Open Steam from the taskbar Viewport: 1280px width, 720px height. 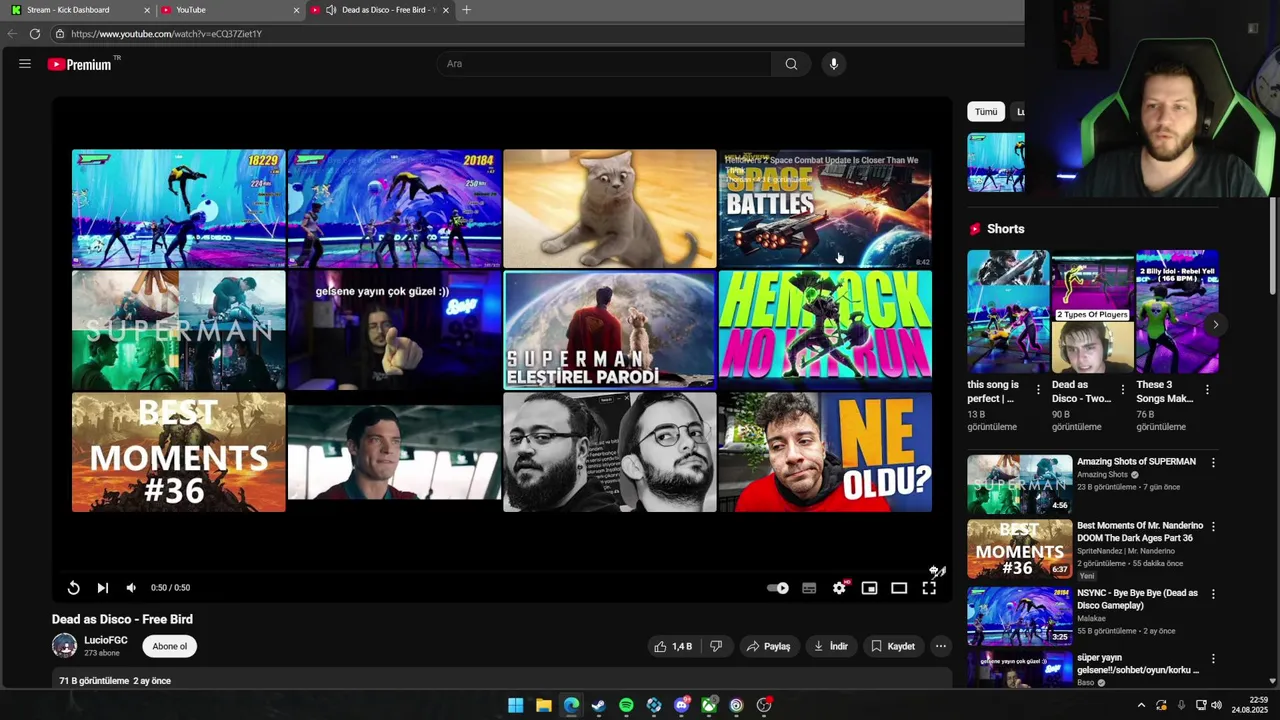(x=598, y=705)
